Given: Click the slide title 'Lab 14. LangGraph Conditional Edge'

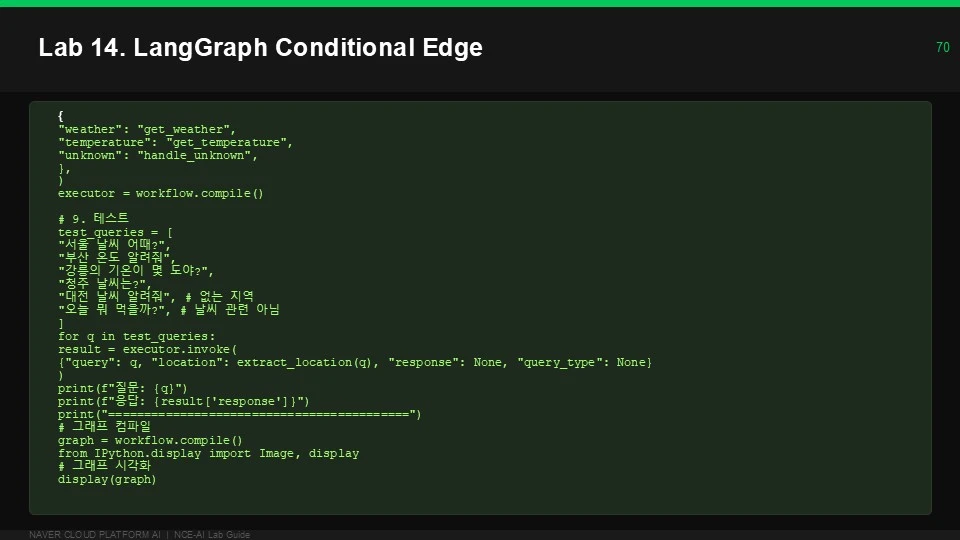Looking at the screenshot, I should (x=260, y=48).
